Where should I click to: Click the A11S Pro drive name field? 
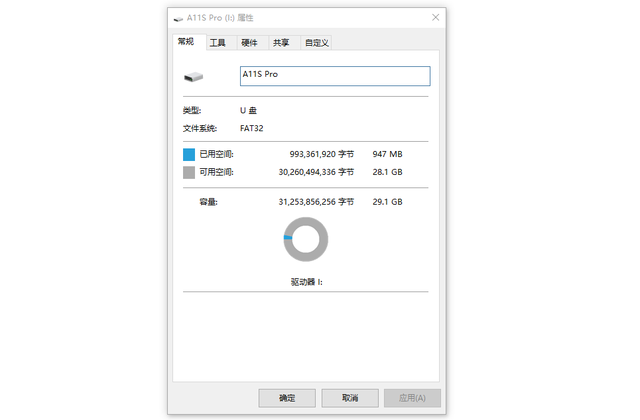[x=334, y=76]
